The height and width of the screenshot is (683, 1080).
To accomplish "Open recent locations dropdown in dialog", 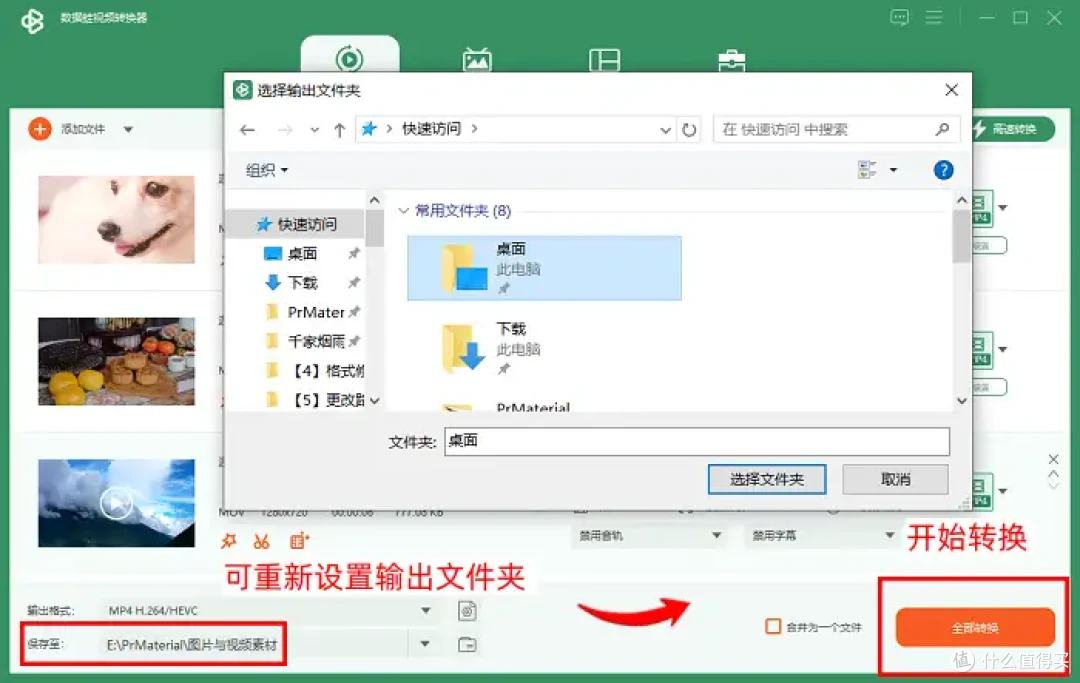I will tap(314, 129).
